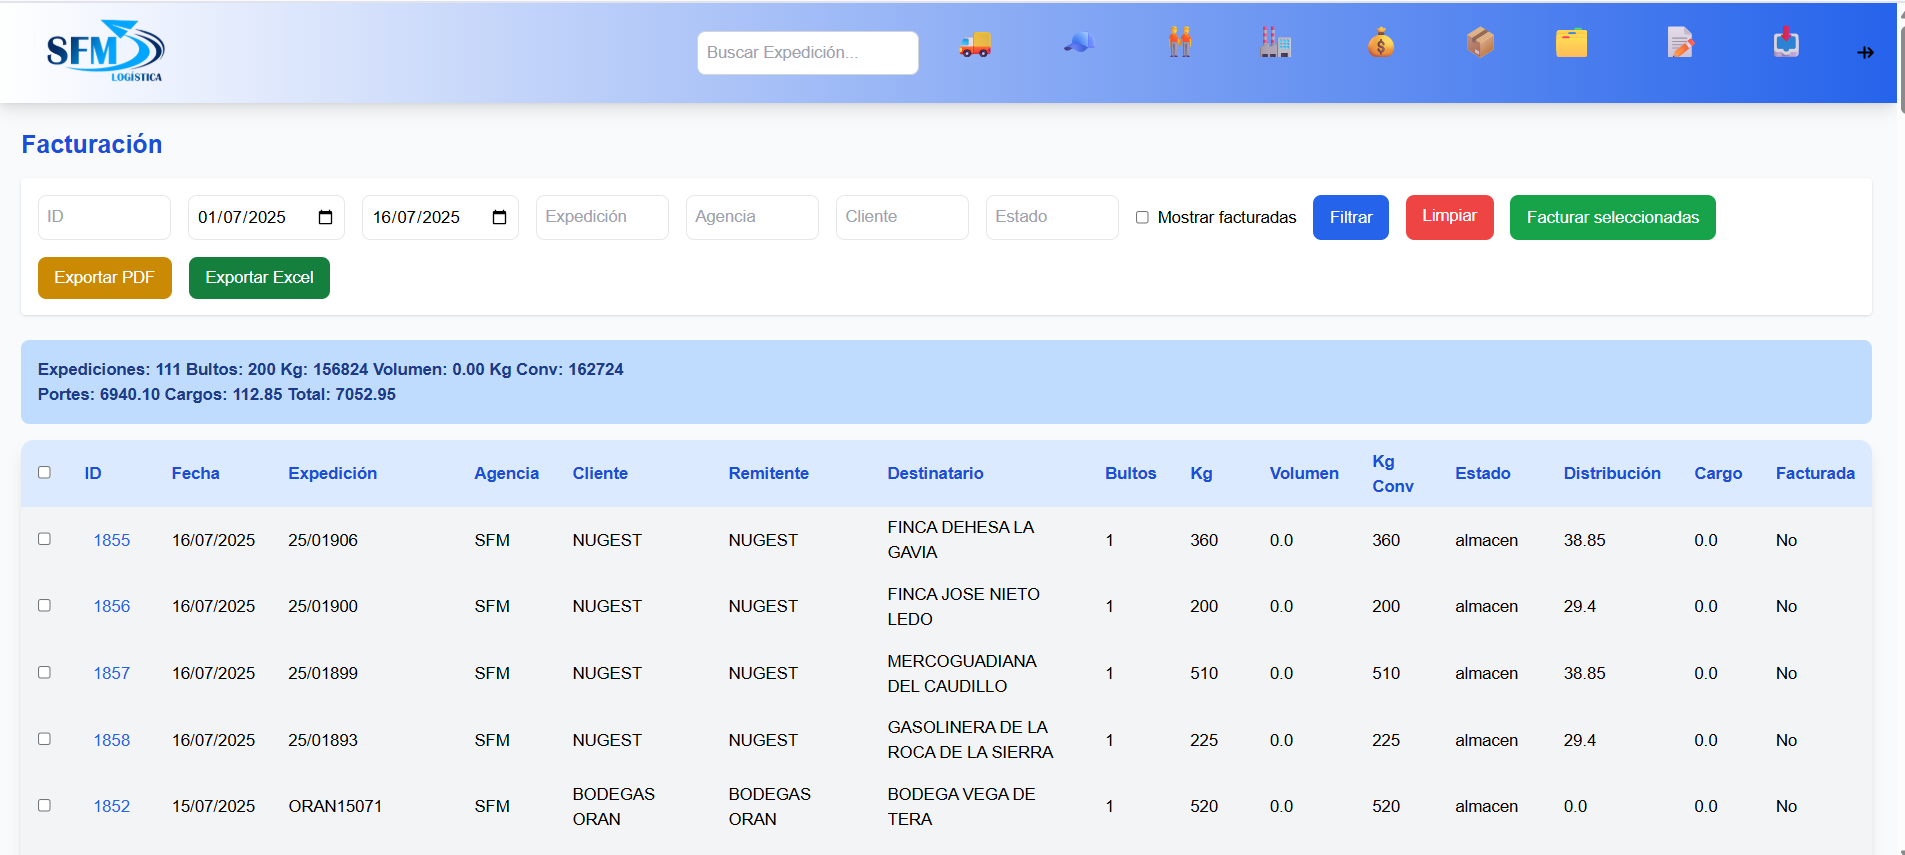Click the Bultos column header
The height and width of the screenshot is (855, 1905).
[1130, 473]
